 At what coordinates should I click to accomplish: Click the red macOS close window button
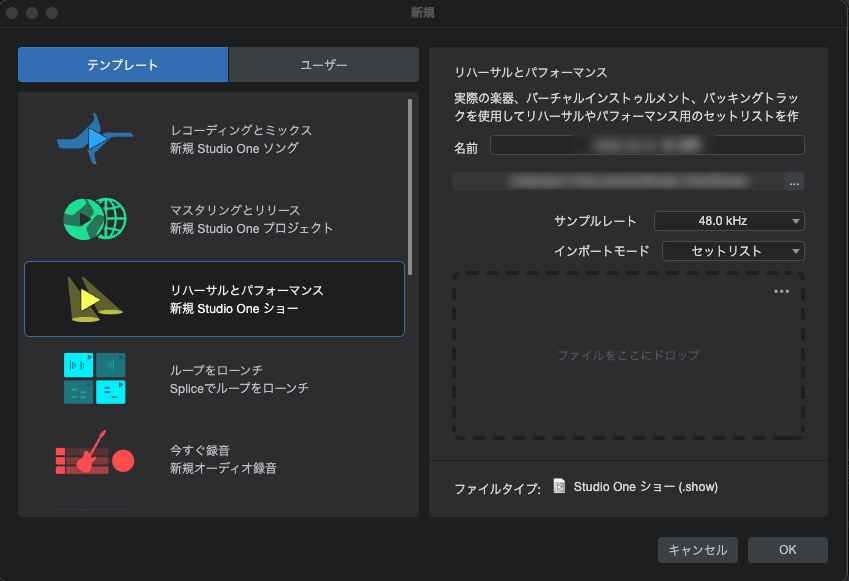[14, 13]
